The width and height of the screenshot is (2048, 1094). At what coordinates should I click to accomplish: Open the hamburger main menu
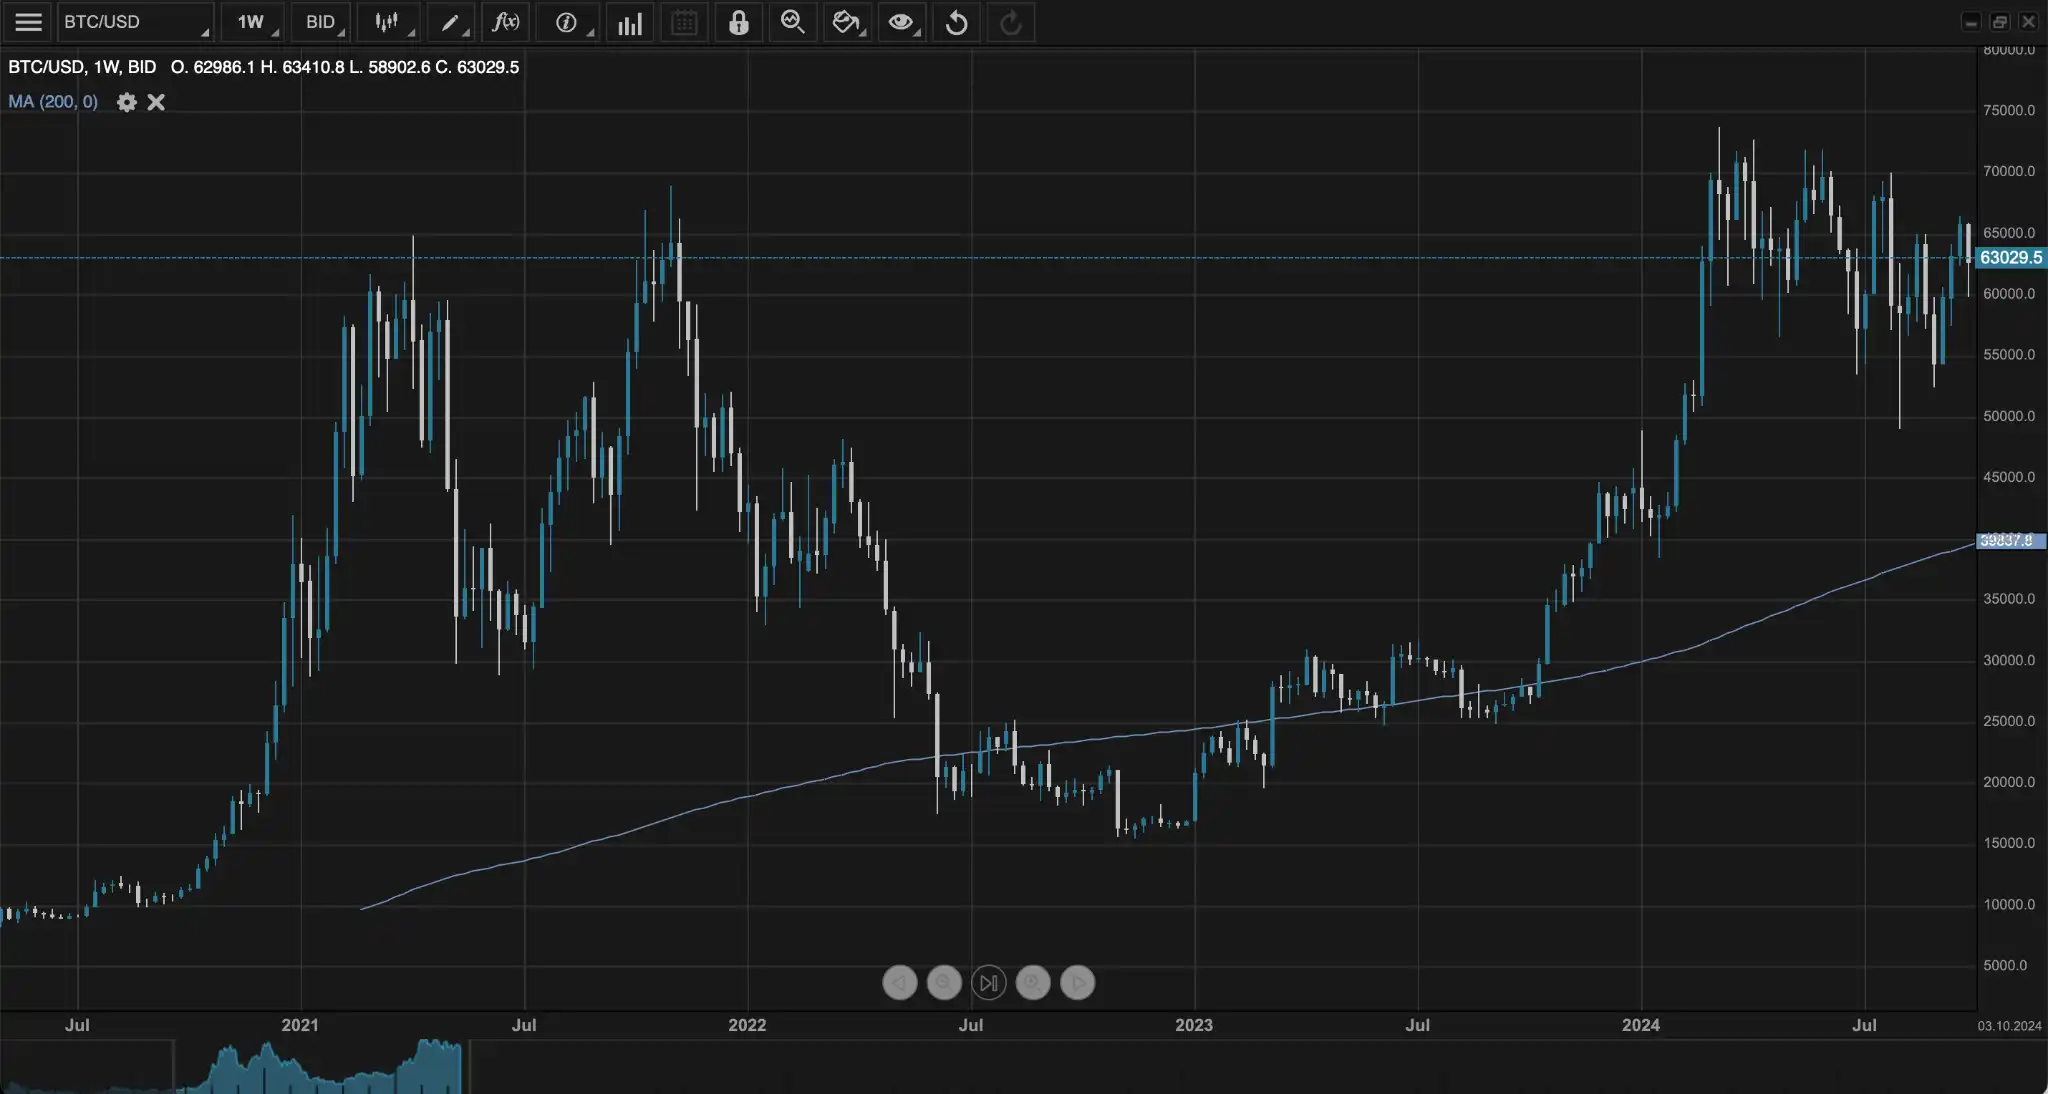pos(28,22)
